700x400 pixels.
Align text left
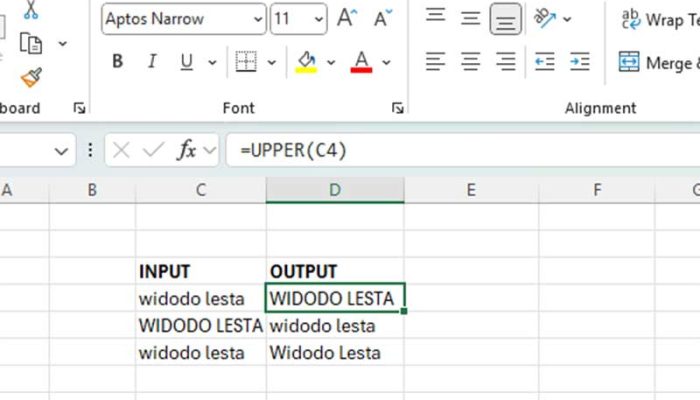point(435,62)
